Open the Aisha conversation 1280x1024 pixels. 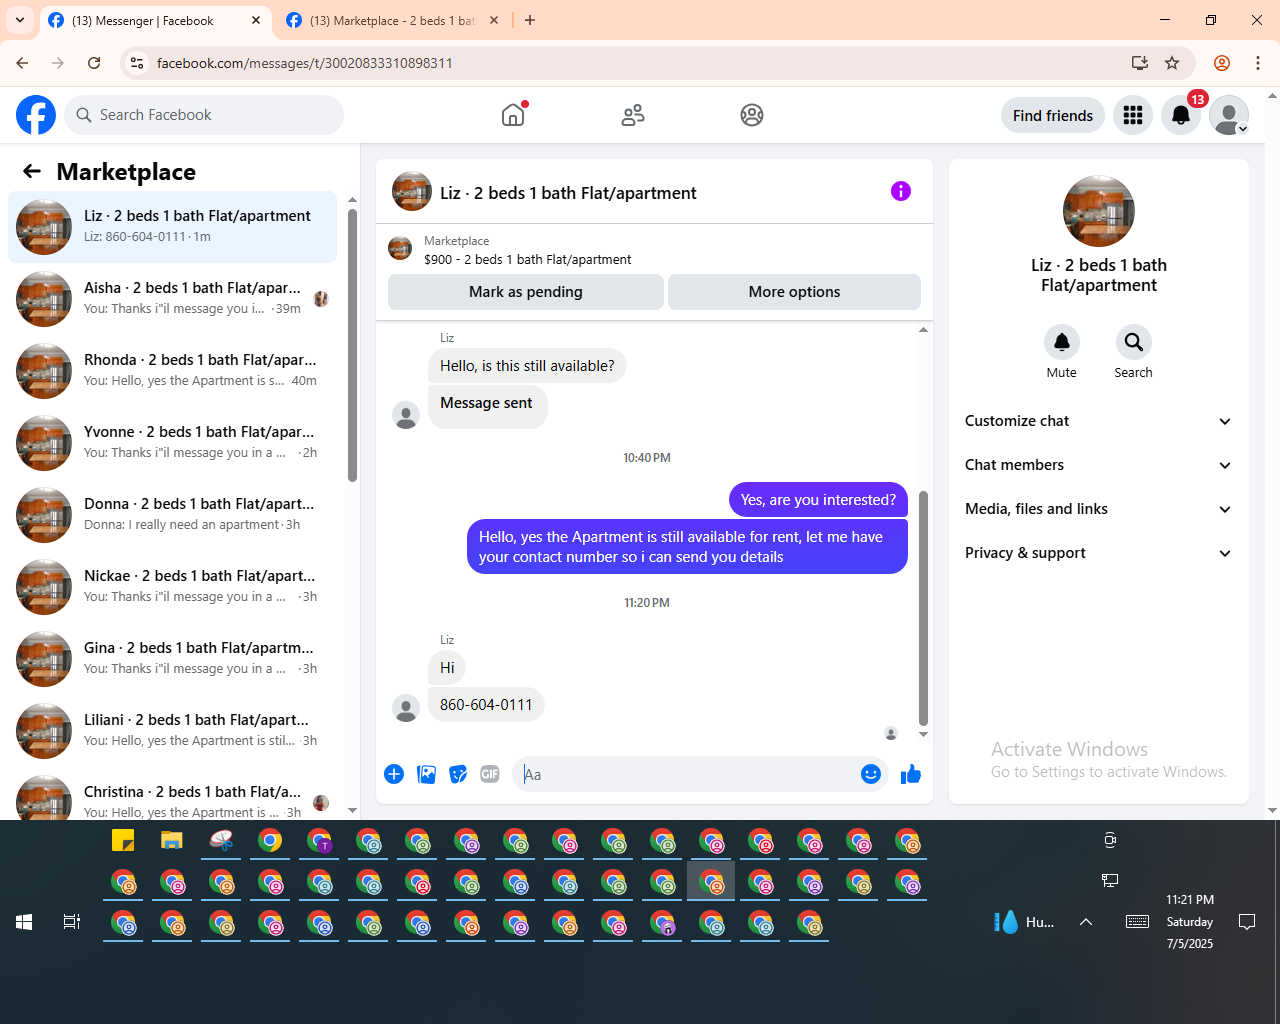[x=172, y=299]
